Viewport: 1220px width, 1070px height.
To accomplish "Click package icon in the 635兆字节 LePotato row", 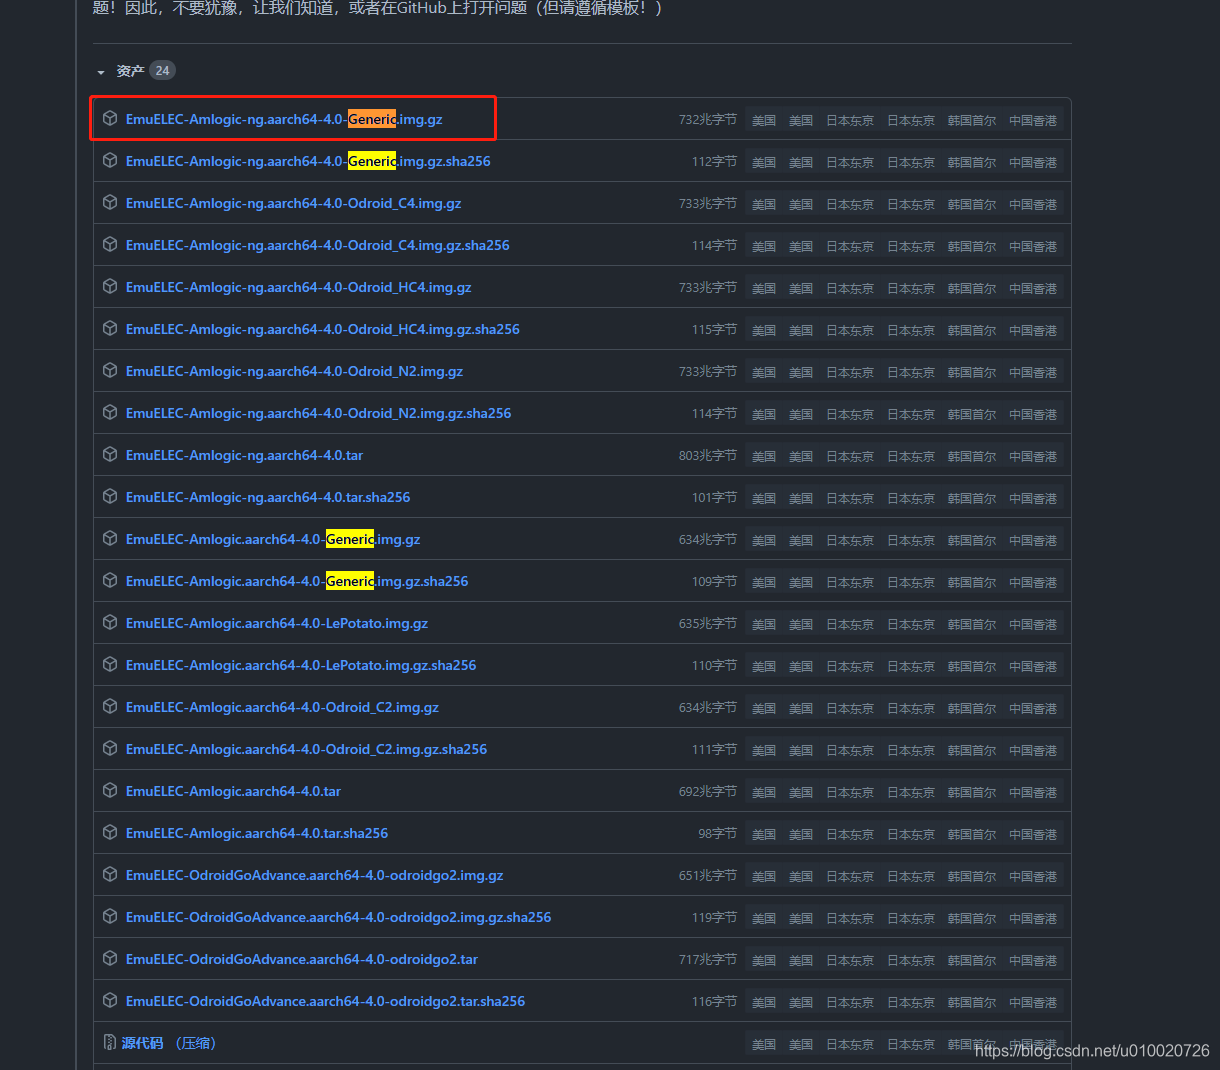I will point(110,622).
